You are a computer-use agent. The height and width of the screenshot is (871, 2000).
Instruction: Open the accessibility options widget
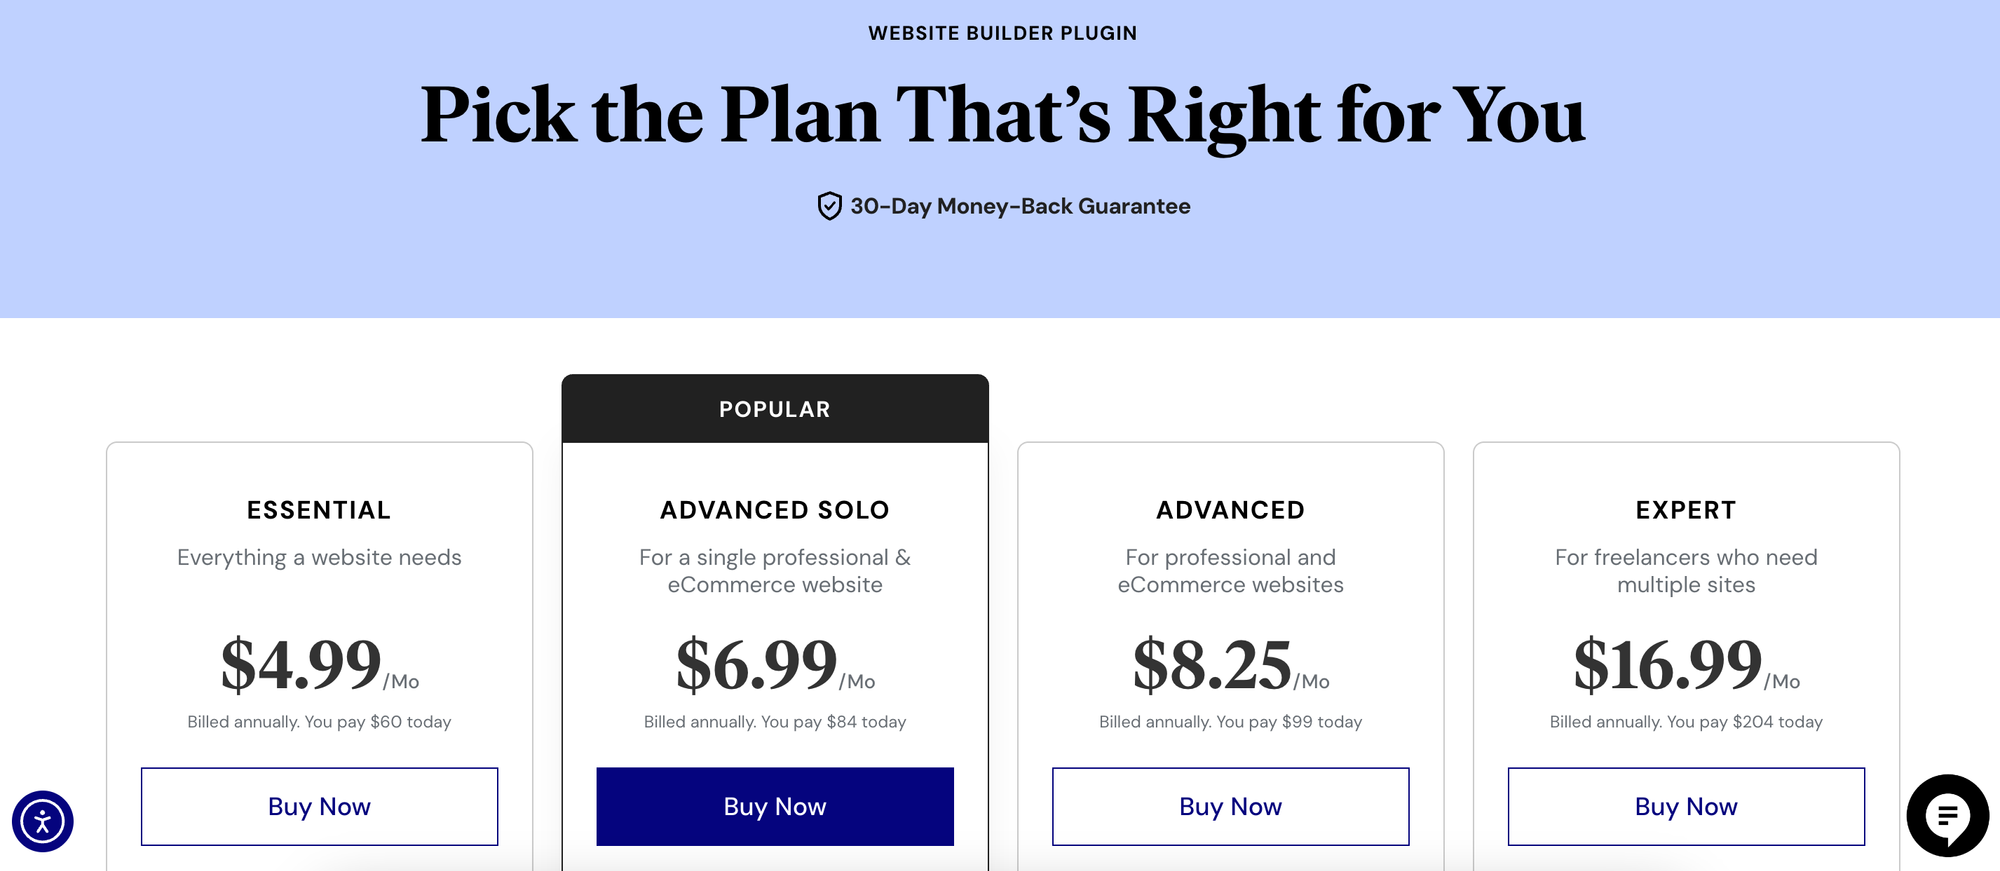[x=42, y=822]
